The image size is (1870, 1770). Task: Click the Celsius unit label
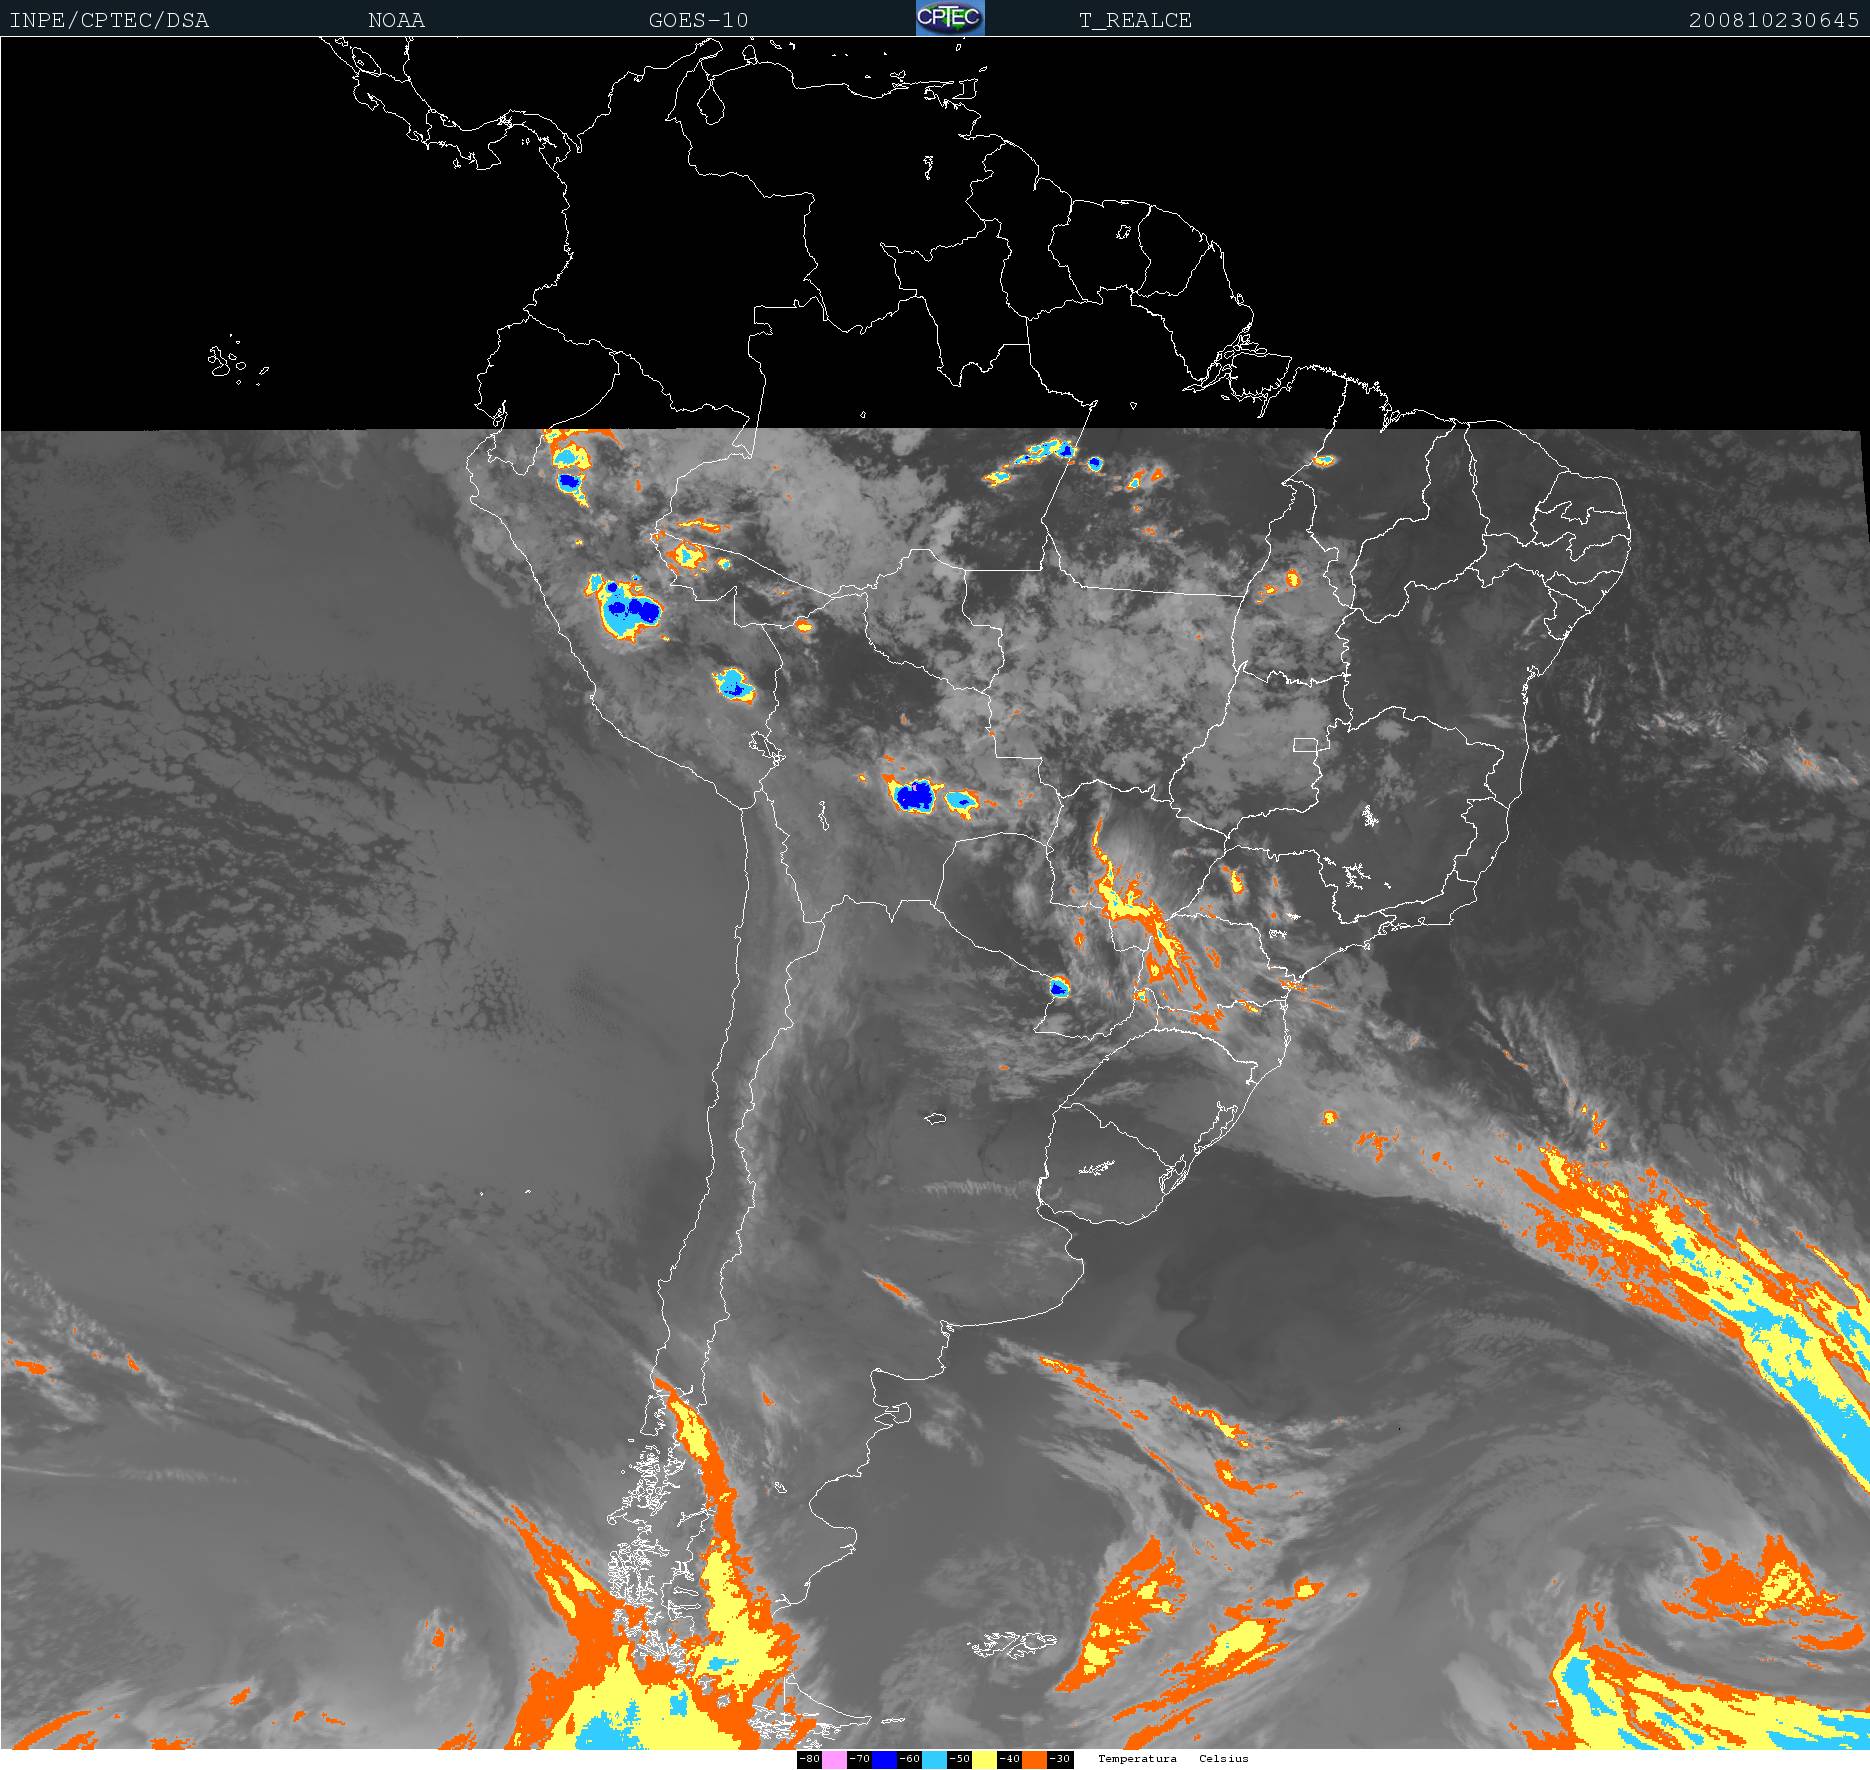(x=1223, y=1758)
